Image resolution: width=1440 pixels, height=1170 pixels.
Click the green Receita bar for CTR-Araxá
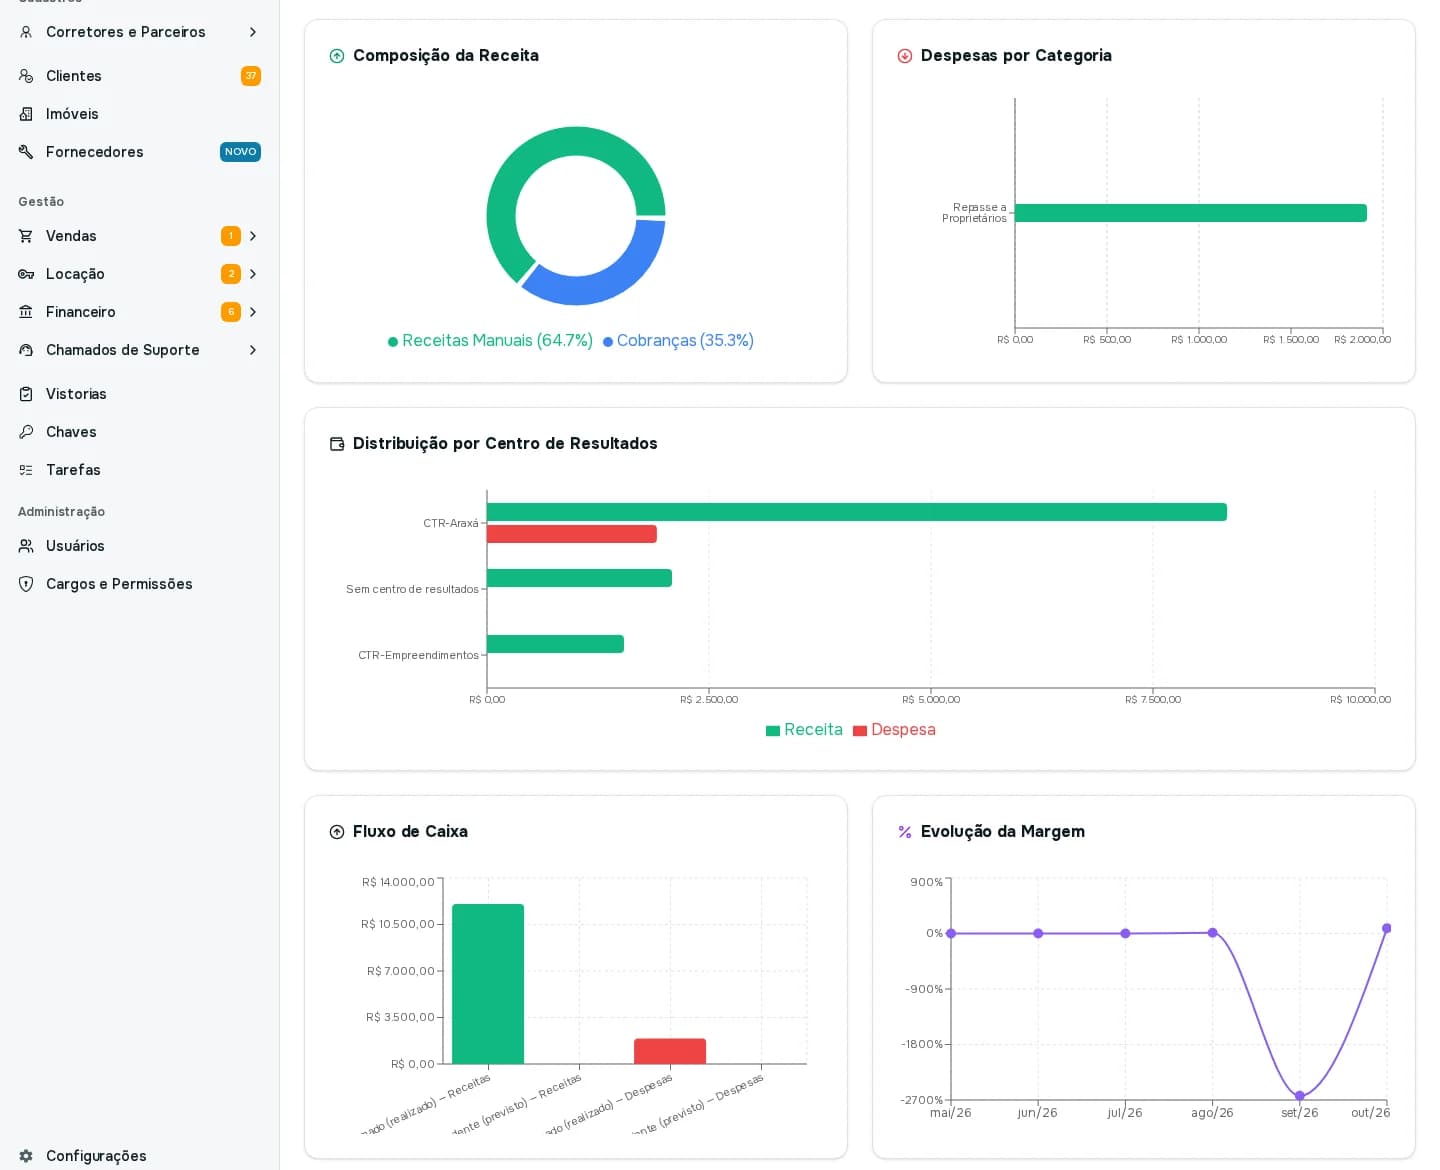[x=857, y=512]
